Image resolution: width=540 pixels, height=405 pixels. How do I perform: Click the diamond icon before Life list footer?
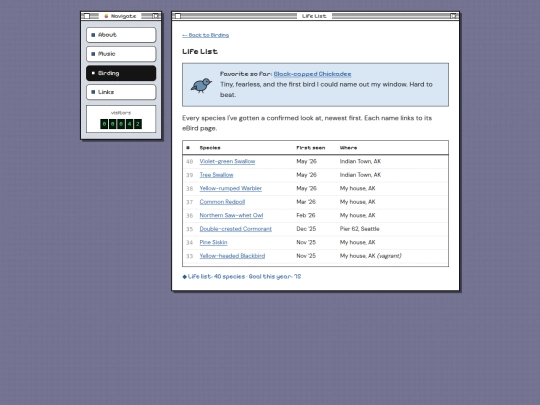point(185,277)
